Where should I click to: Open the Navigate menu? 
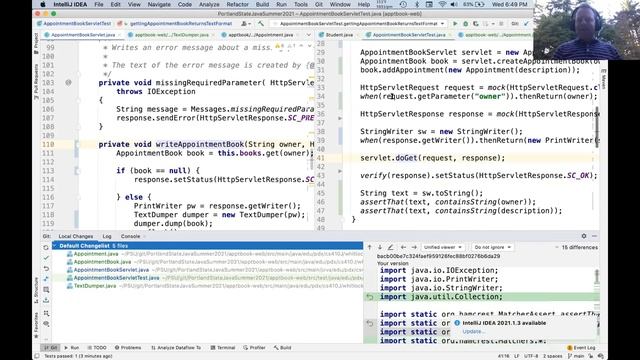click(x=159, y=4)
